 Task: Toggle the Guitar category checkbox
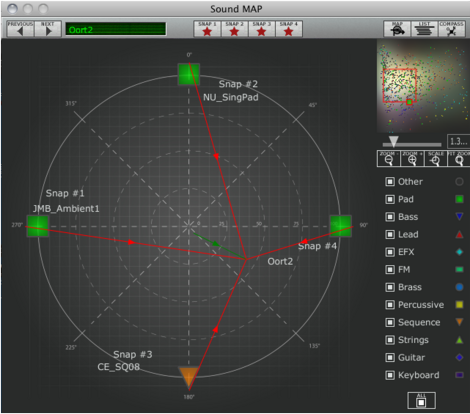pos(390,358)
